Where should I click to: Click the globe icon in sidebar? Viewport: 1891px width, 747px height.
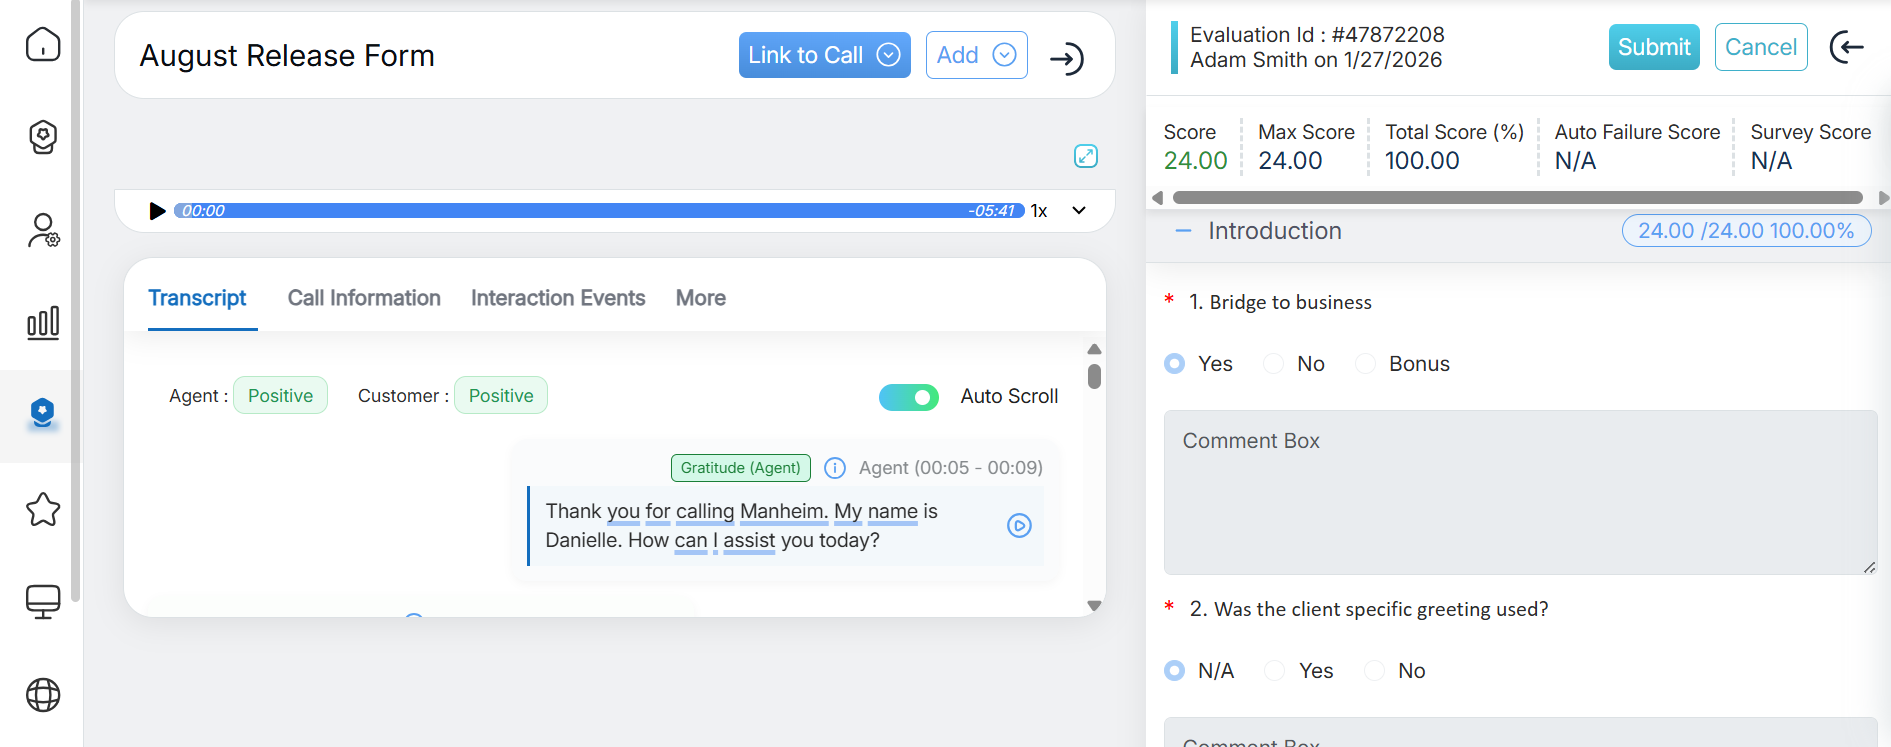coord(43,695)
